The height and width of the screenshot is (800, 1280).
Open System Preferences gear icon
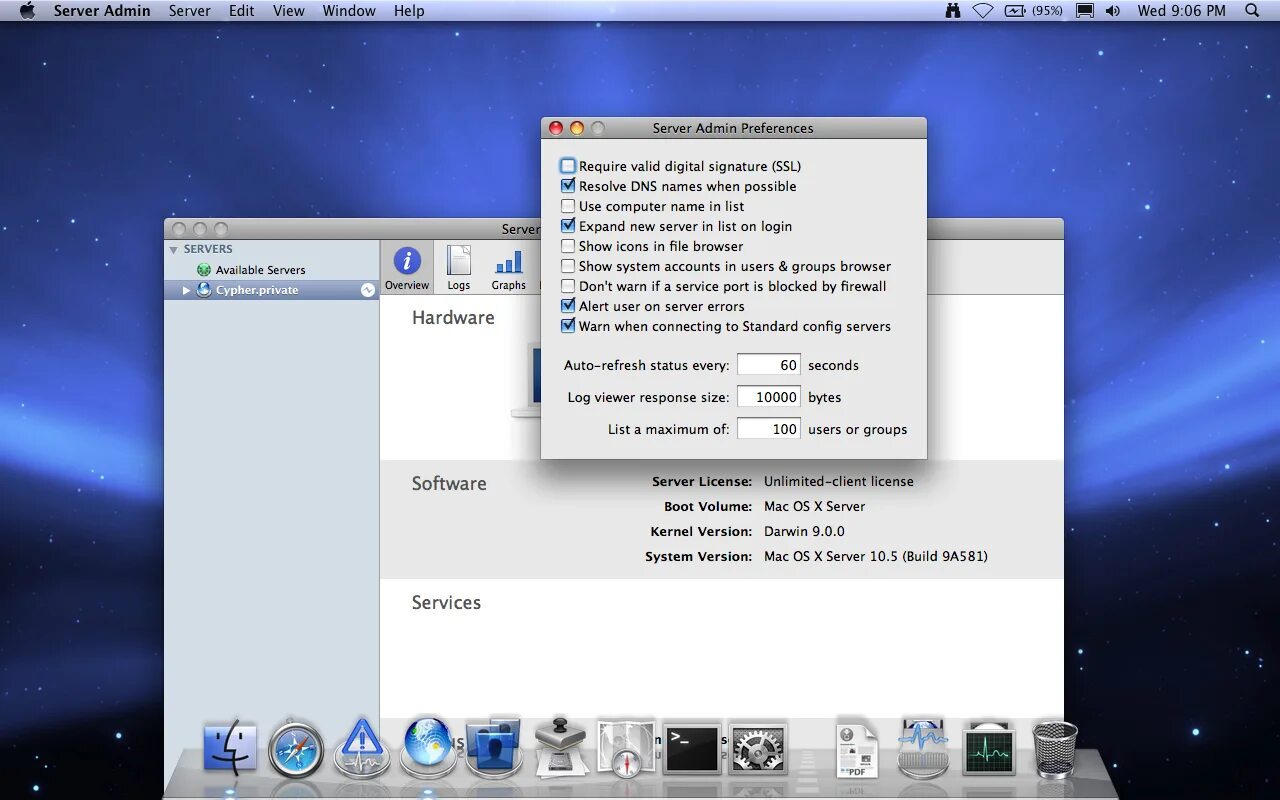pos(758,748)
